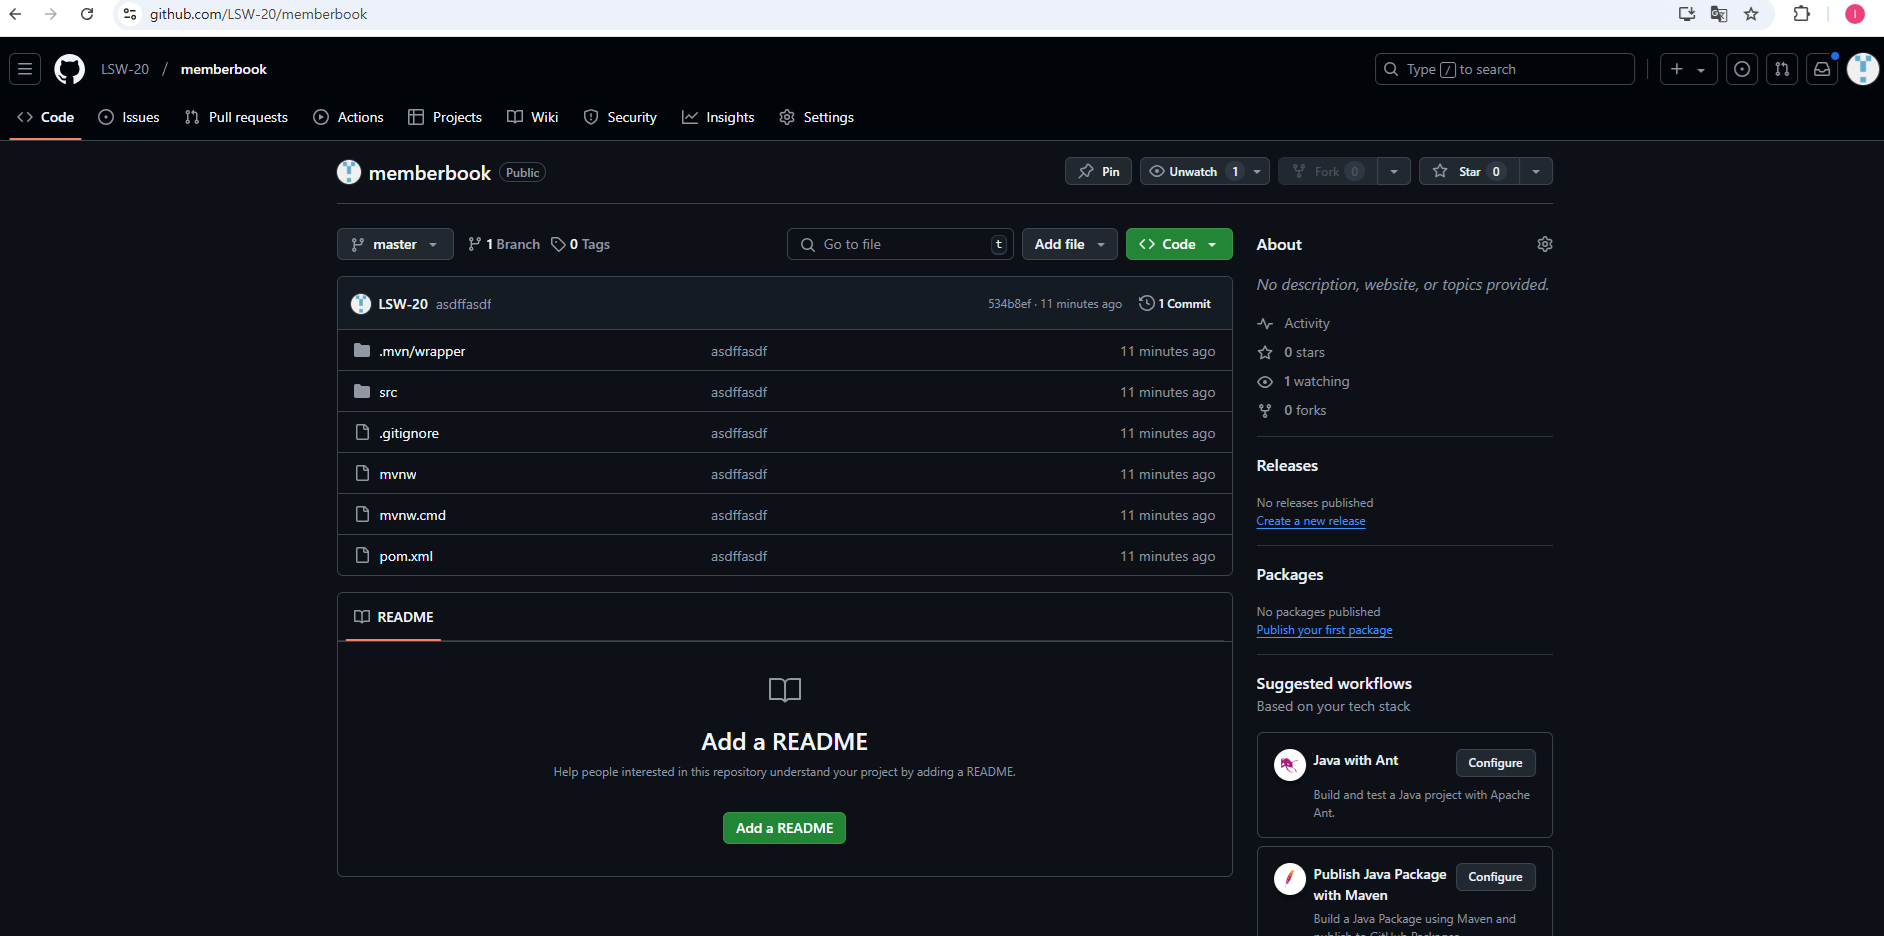Open the repository Settings tab
The height and width of the screenshot is (936, 1884).
click(x=817, y=117)
